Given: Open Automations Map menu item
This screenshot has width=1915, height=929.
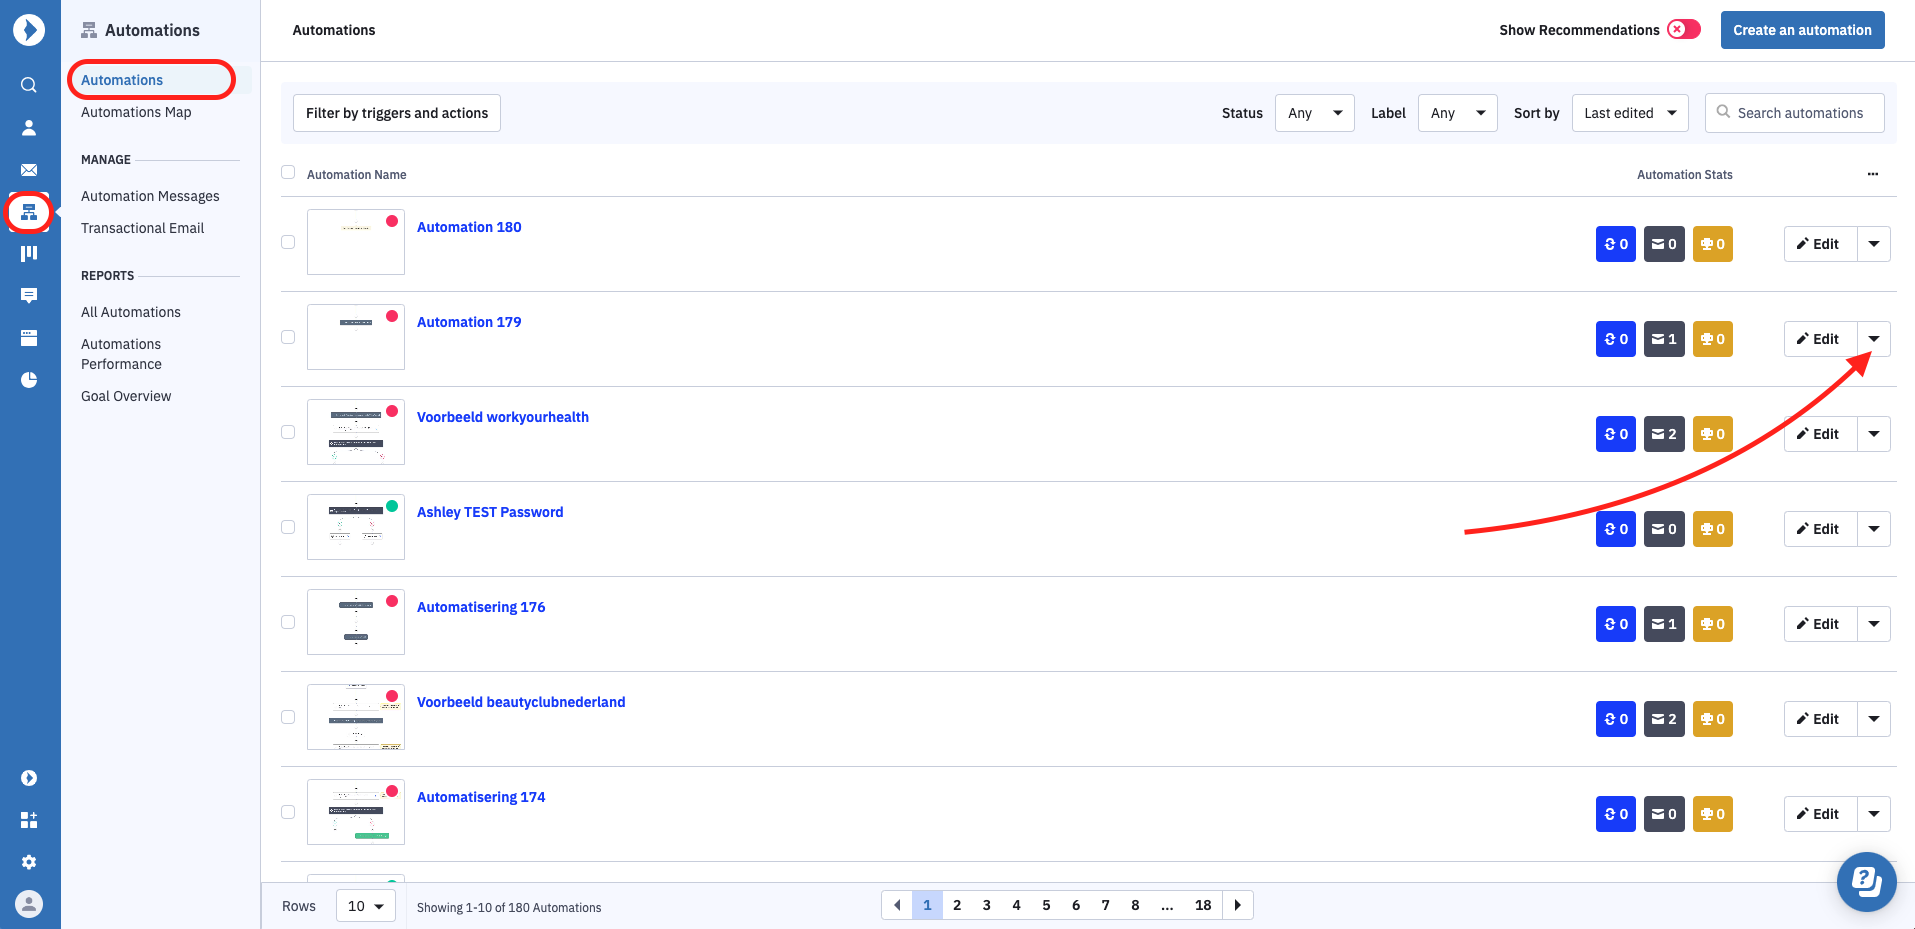Looking at the screenshot, I should (136, 112).
